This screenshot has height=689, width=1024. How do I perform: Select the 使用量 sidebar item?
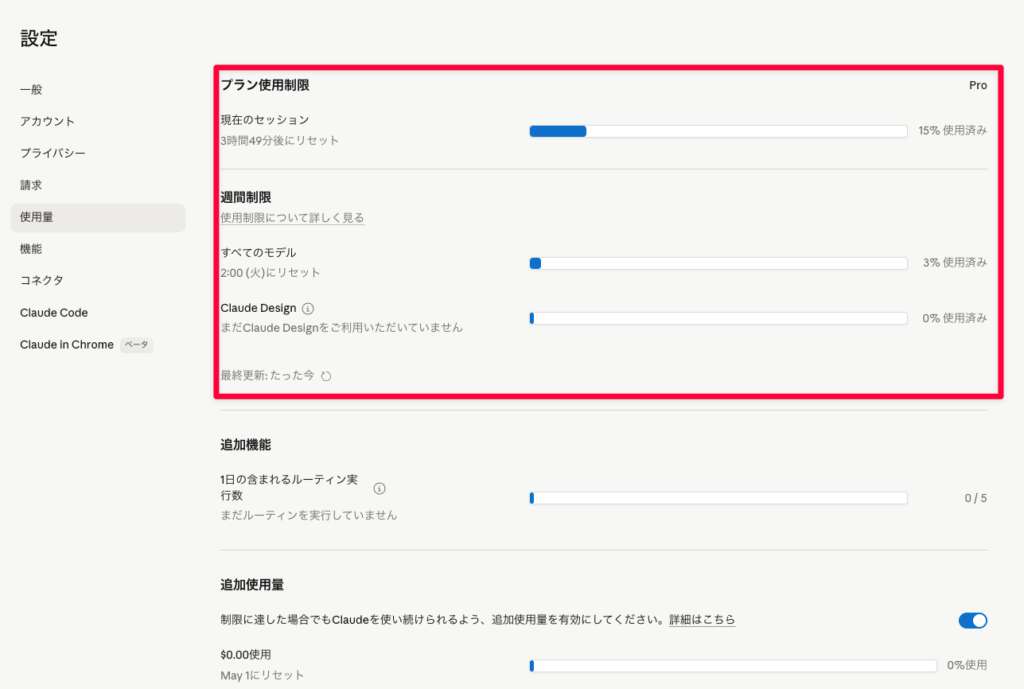pyautogui.click(x=98, y=217)
